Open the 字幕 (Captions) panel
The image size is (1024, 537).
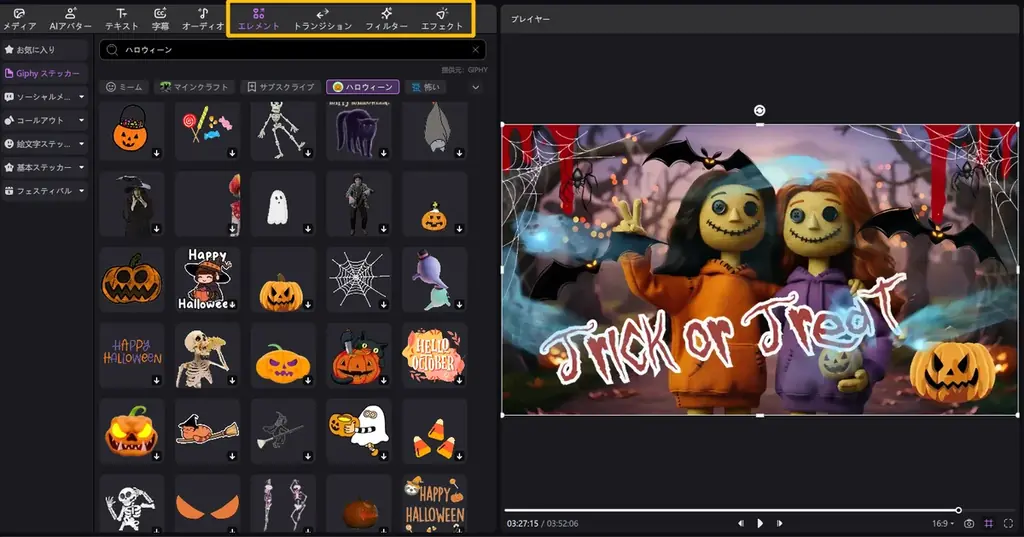tap(160, 19)
